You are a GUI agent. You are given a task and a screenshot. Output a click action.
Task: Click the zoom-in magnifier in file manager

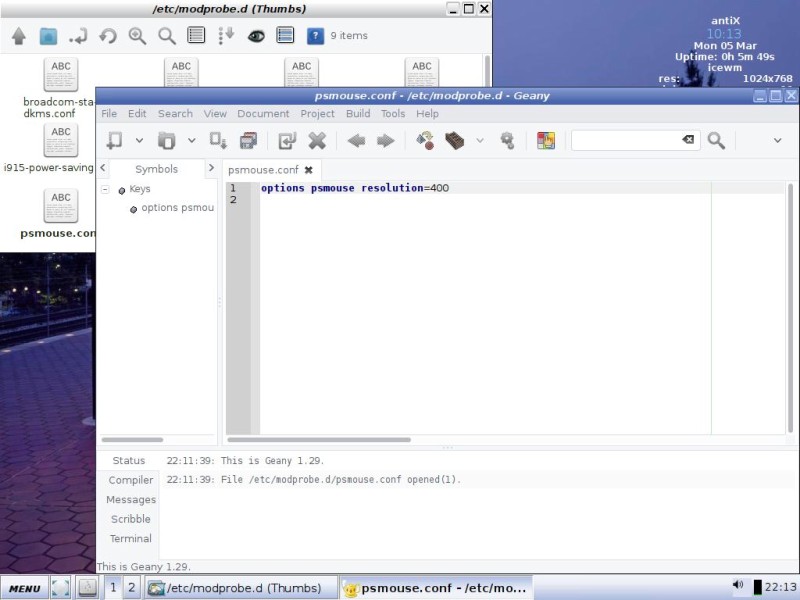[x=137, y=36]
